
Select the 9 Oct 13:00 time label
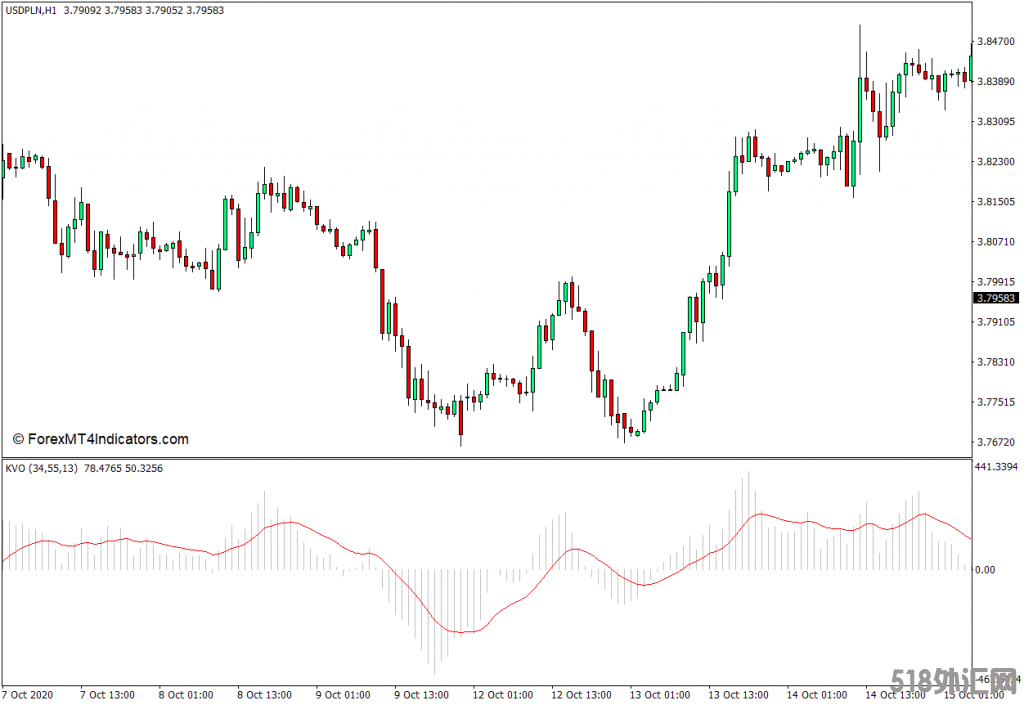[421, 694]
